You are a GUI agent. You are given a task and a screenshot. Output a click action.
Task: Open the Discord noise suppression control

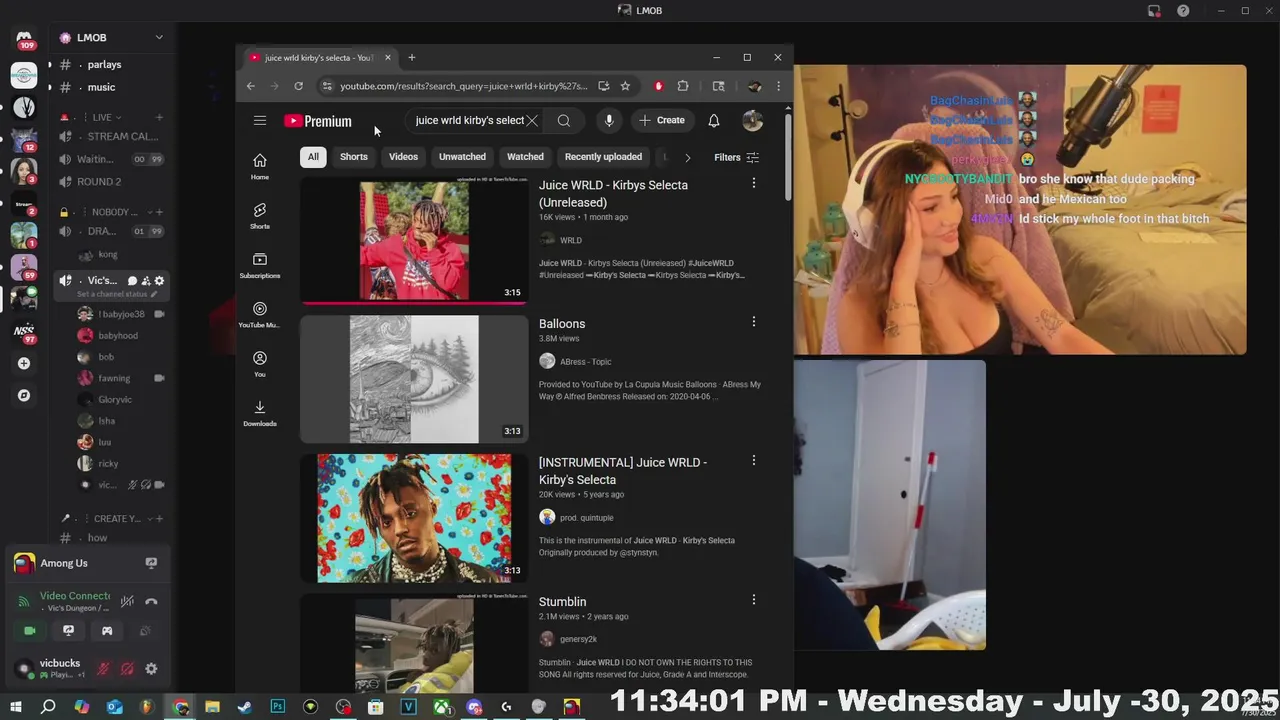pos(127,601)
